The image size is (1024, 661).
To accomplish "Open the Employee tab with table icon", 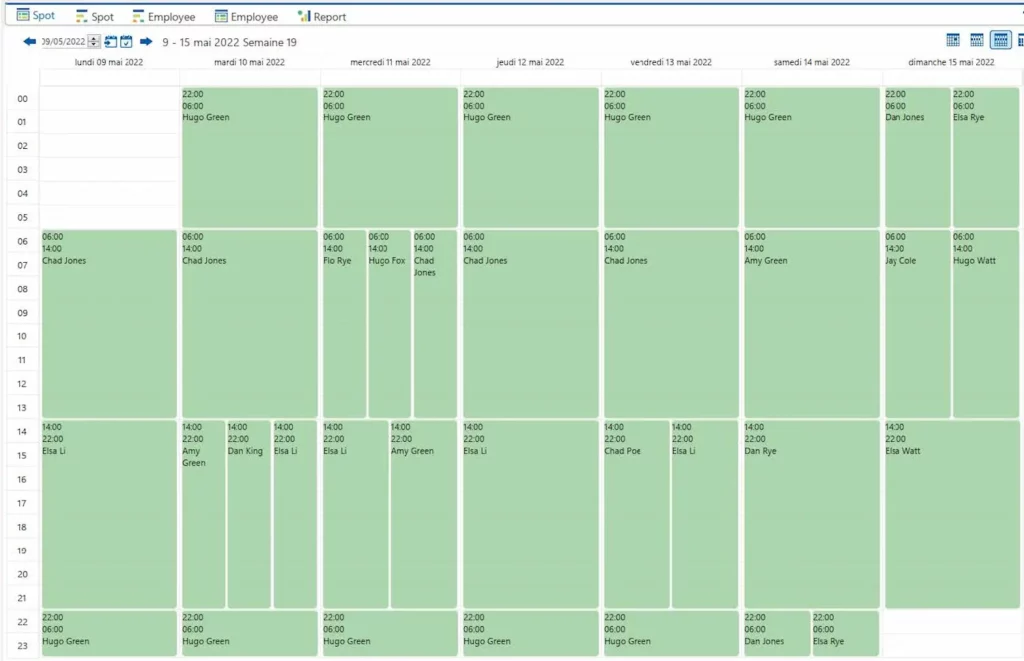I will [x=246, y=17].
